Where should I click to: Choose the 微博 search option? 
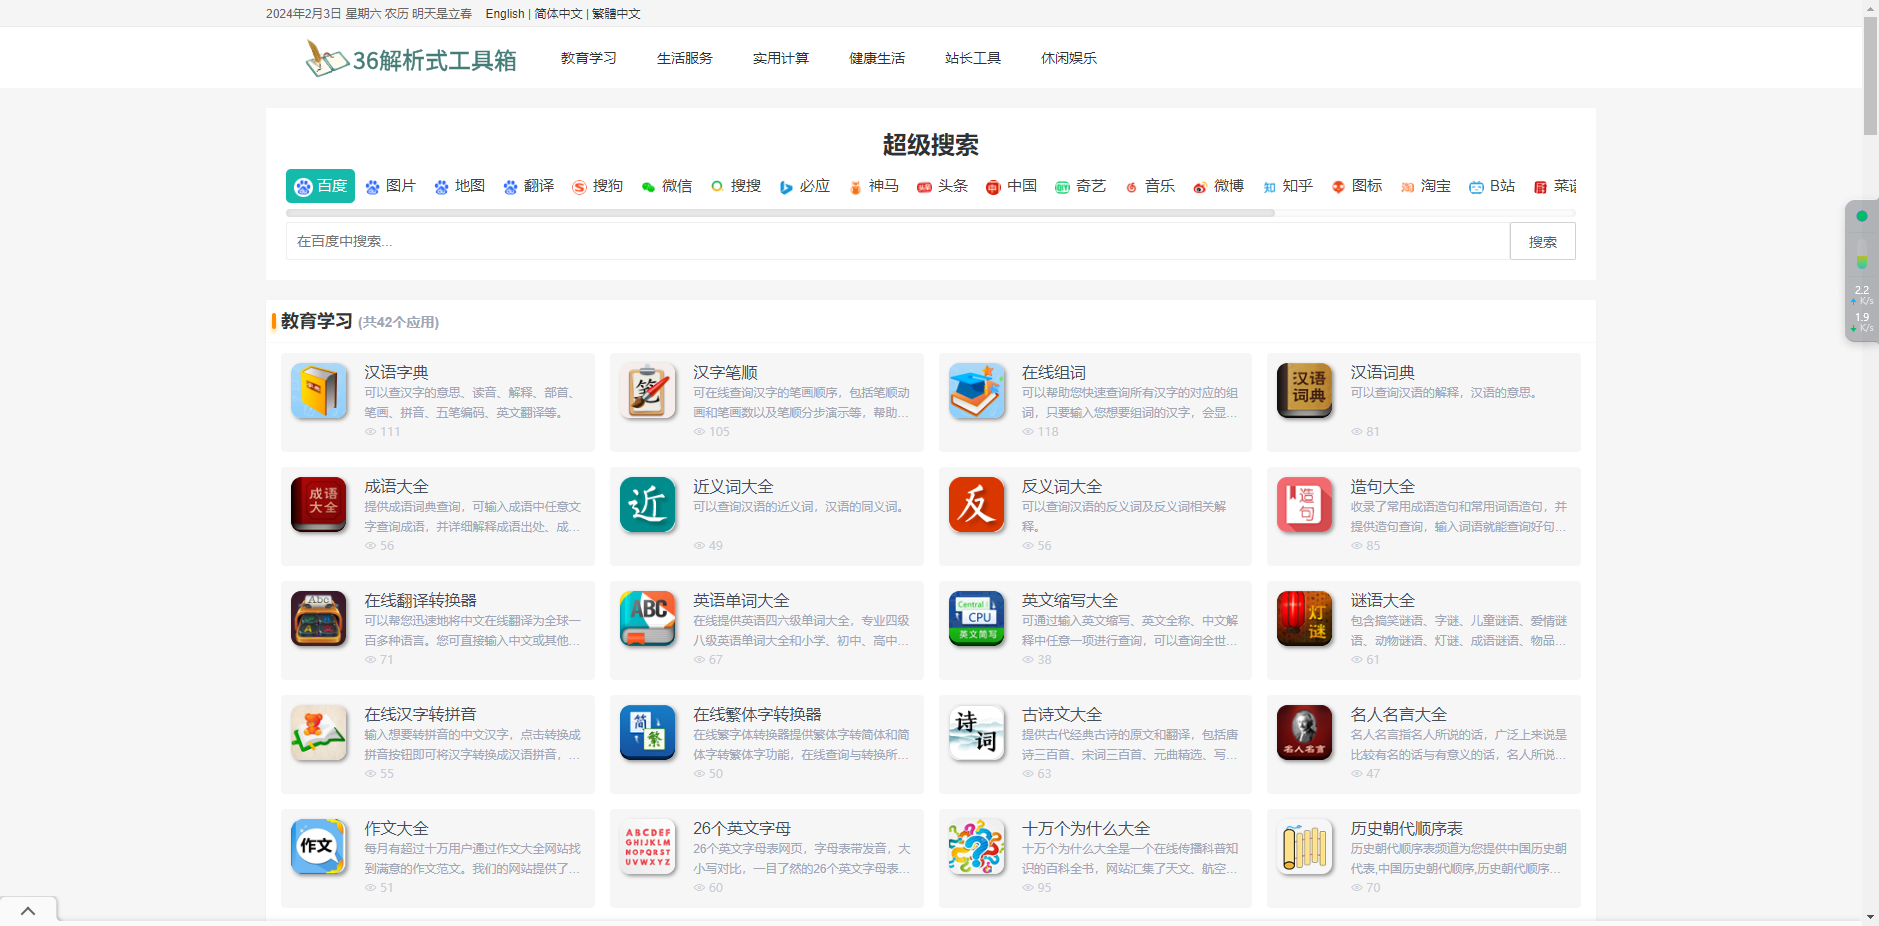point(1219,186)
